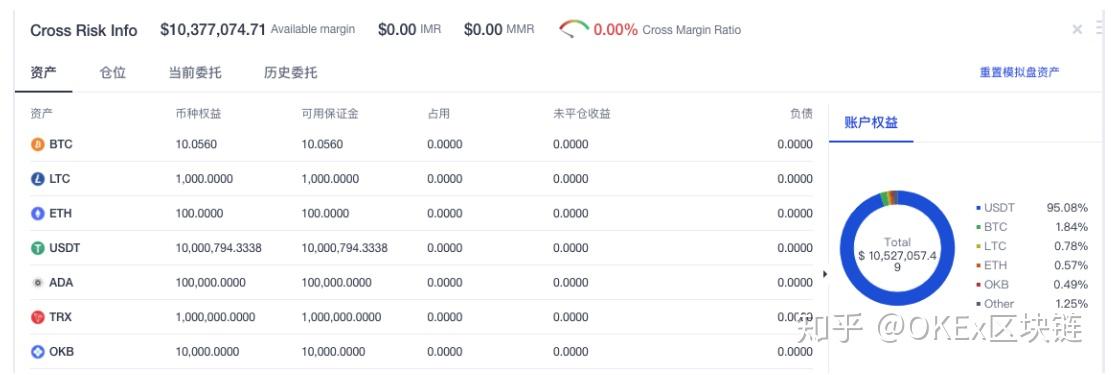
Task: Click the 币种权益 column header
Action: click(198, 113)
